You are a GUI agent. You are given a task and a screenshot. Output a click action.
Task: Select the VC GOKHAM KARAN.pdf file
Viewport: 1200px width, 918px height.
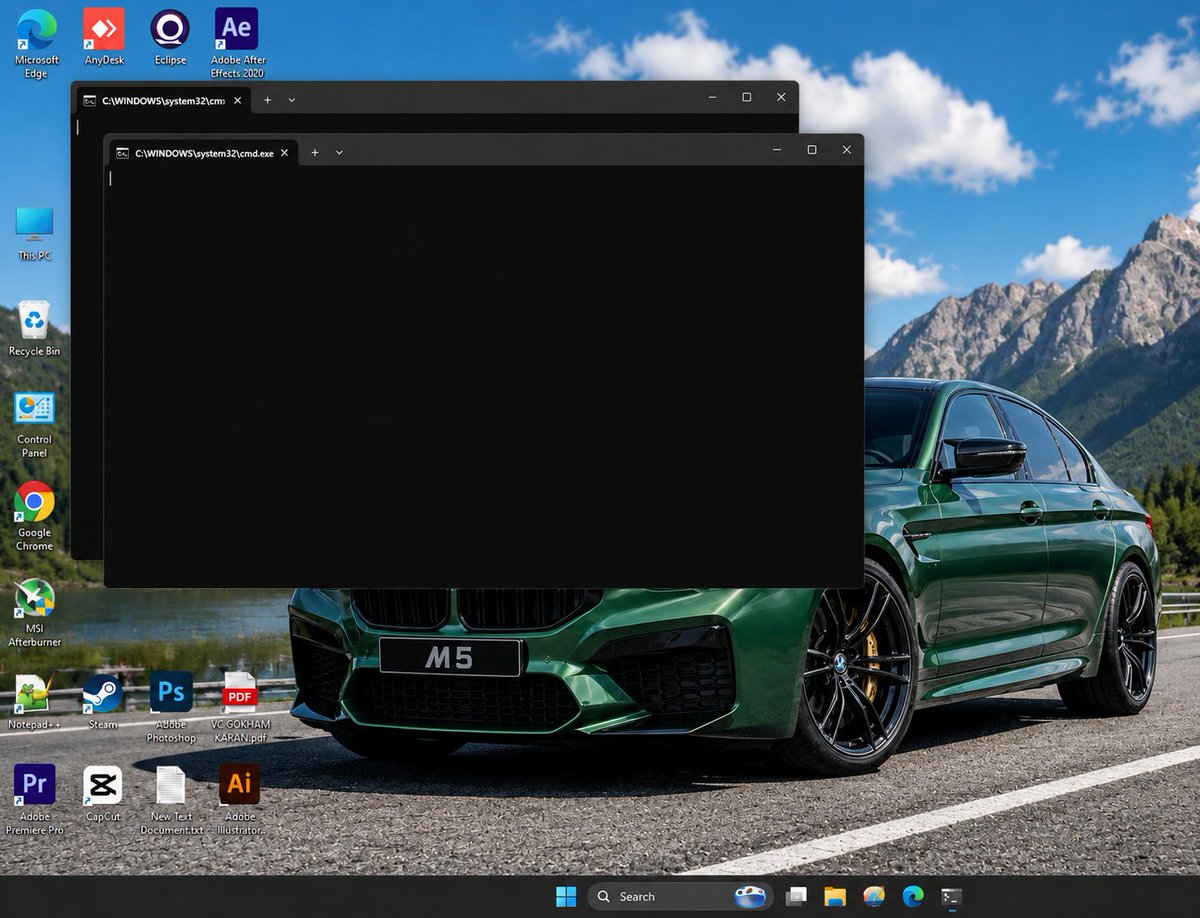240,707
